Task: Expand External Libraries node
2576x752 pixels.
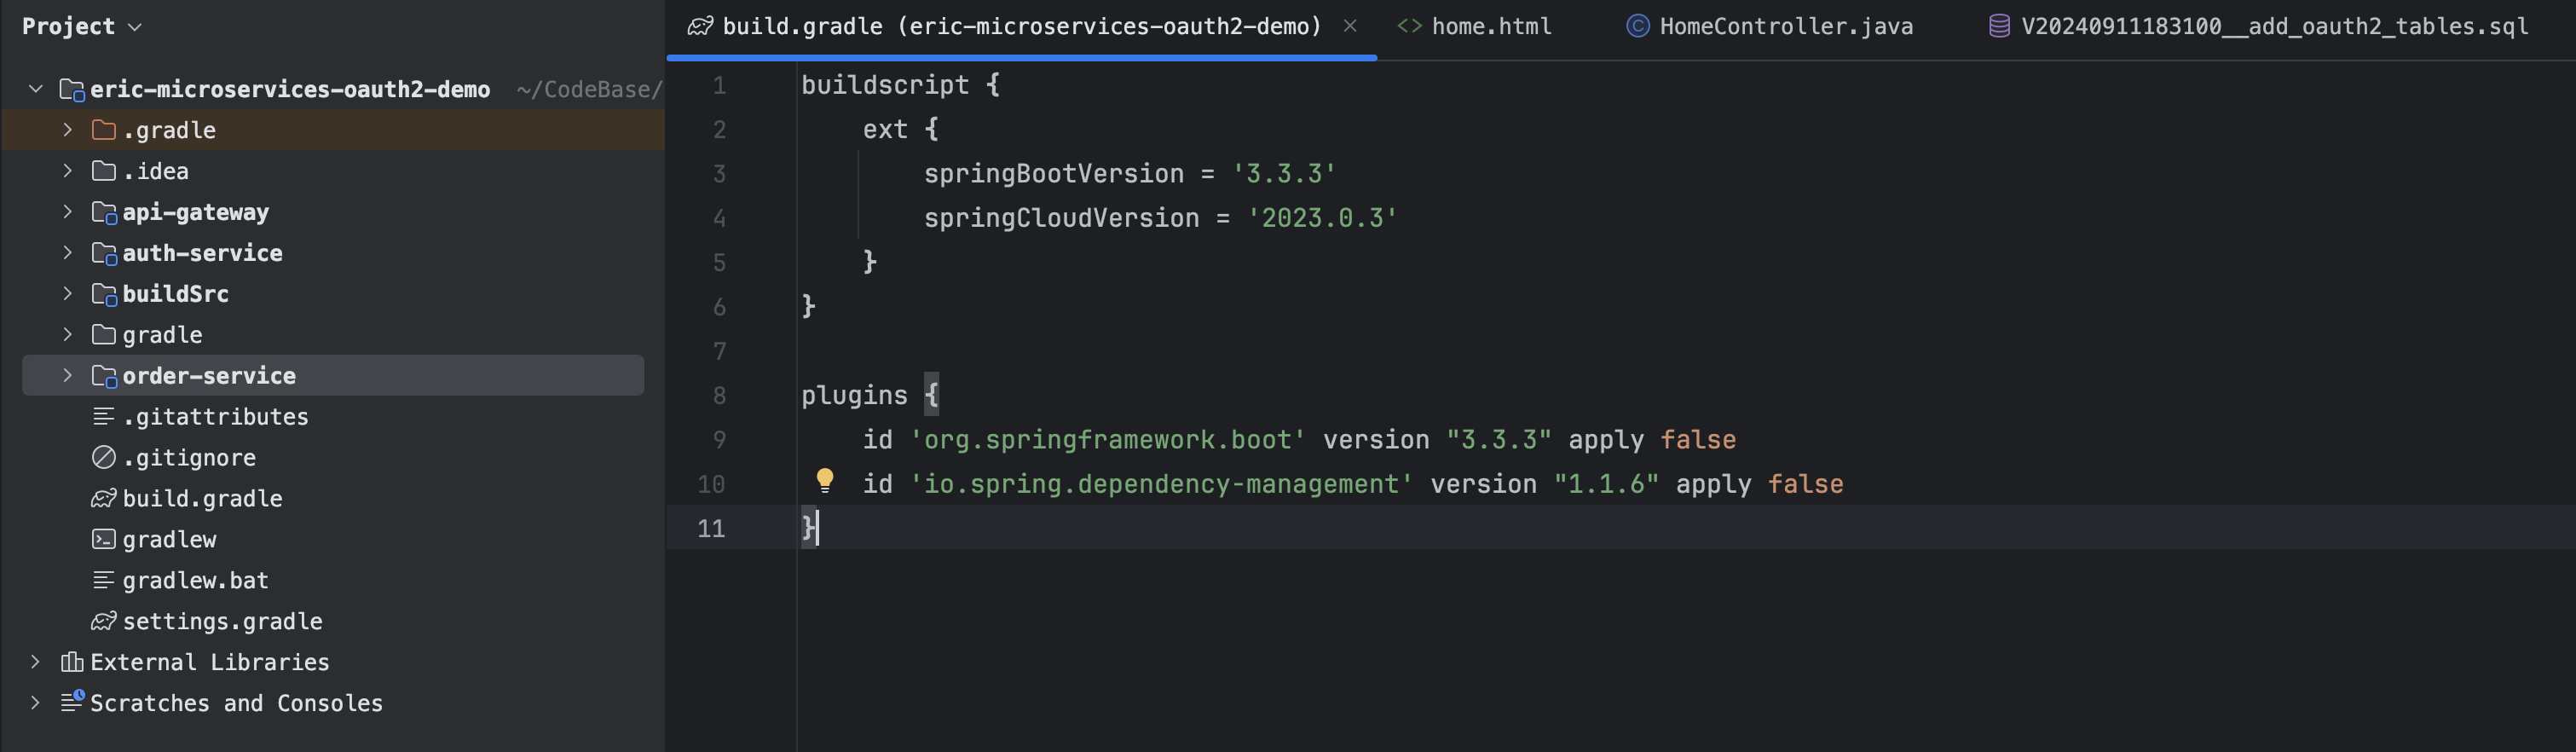Action: pyautogui.click(x=36, y=662)
